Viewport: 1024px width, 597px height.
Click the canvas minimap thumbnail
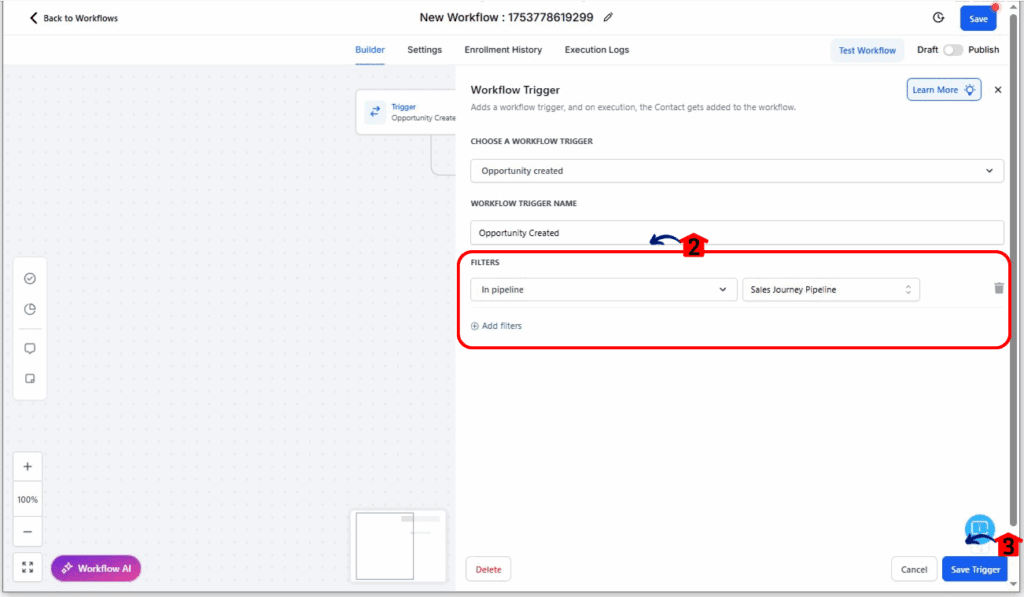click(399, 546)
